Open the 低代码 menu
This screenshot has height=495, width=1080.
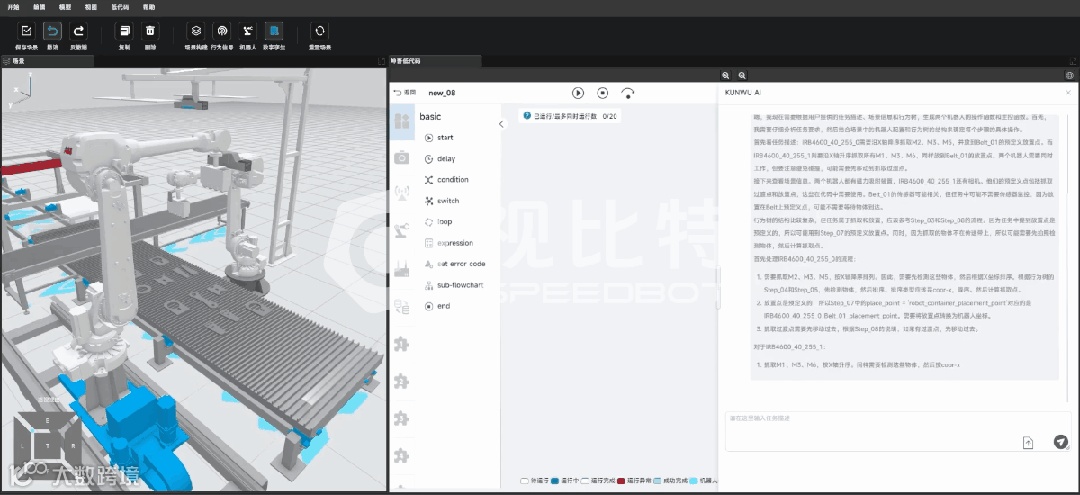point(119,6)
